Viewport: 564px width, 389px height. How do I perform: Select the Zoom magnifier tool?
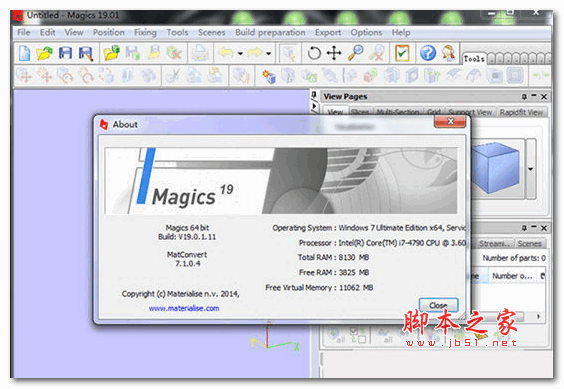tap(356, 53)
